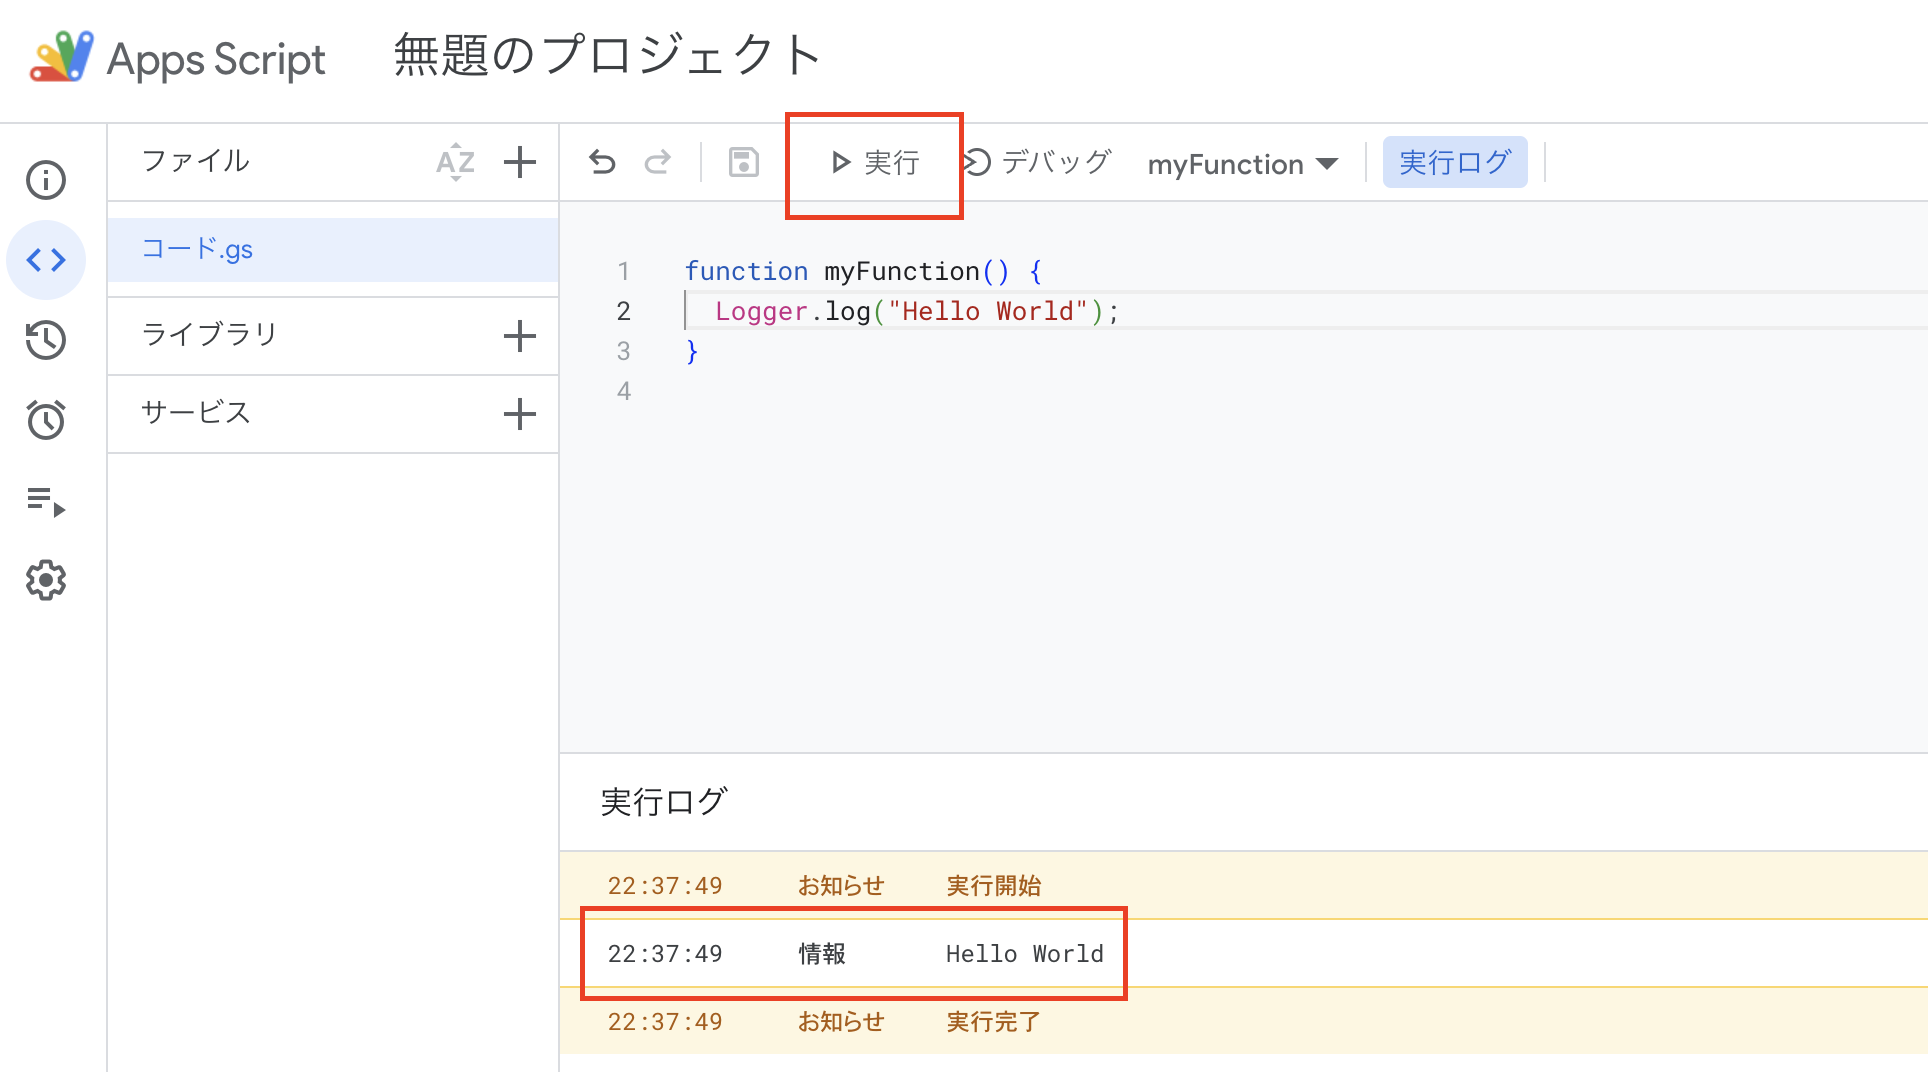This screenshot has height=1072, width=1928.
Task: Open the Triggers panel
Action: (x=47, y=419)
